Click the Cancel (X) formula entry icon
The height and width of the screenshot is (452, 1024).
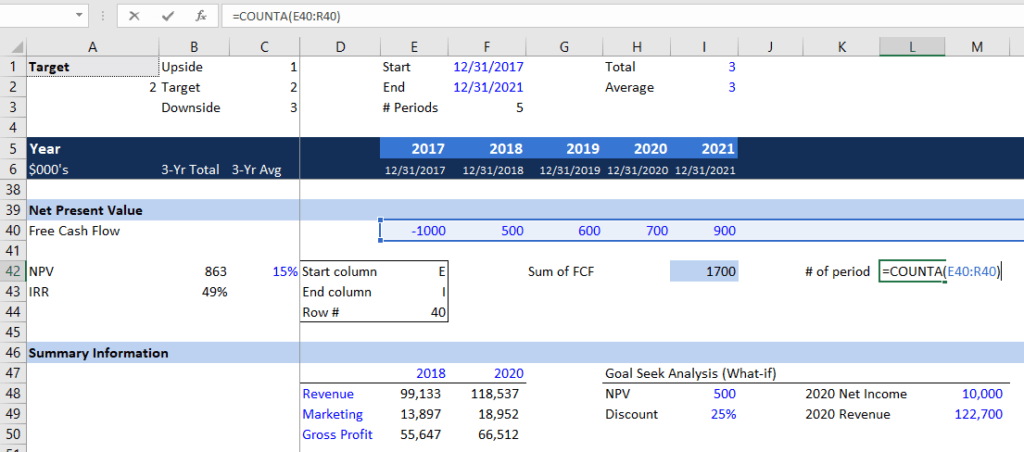click(135, 17)
